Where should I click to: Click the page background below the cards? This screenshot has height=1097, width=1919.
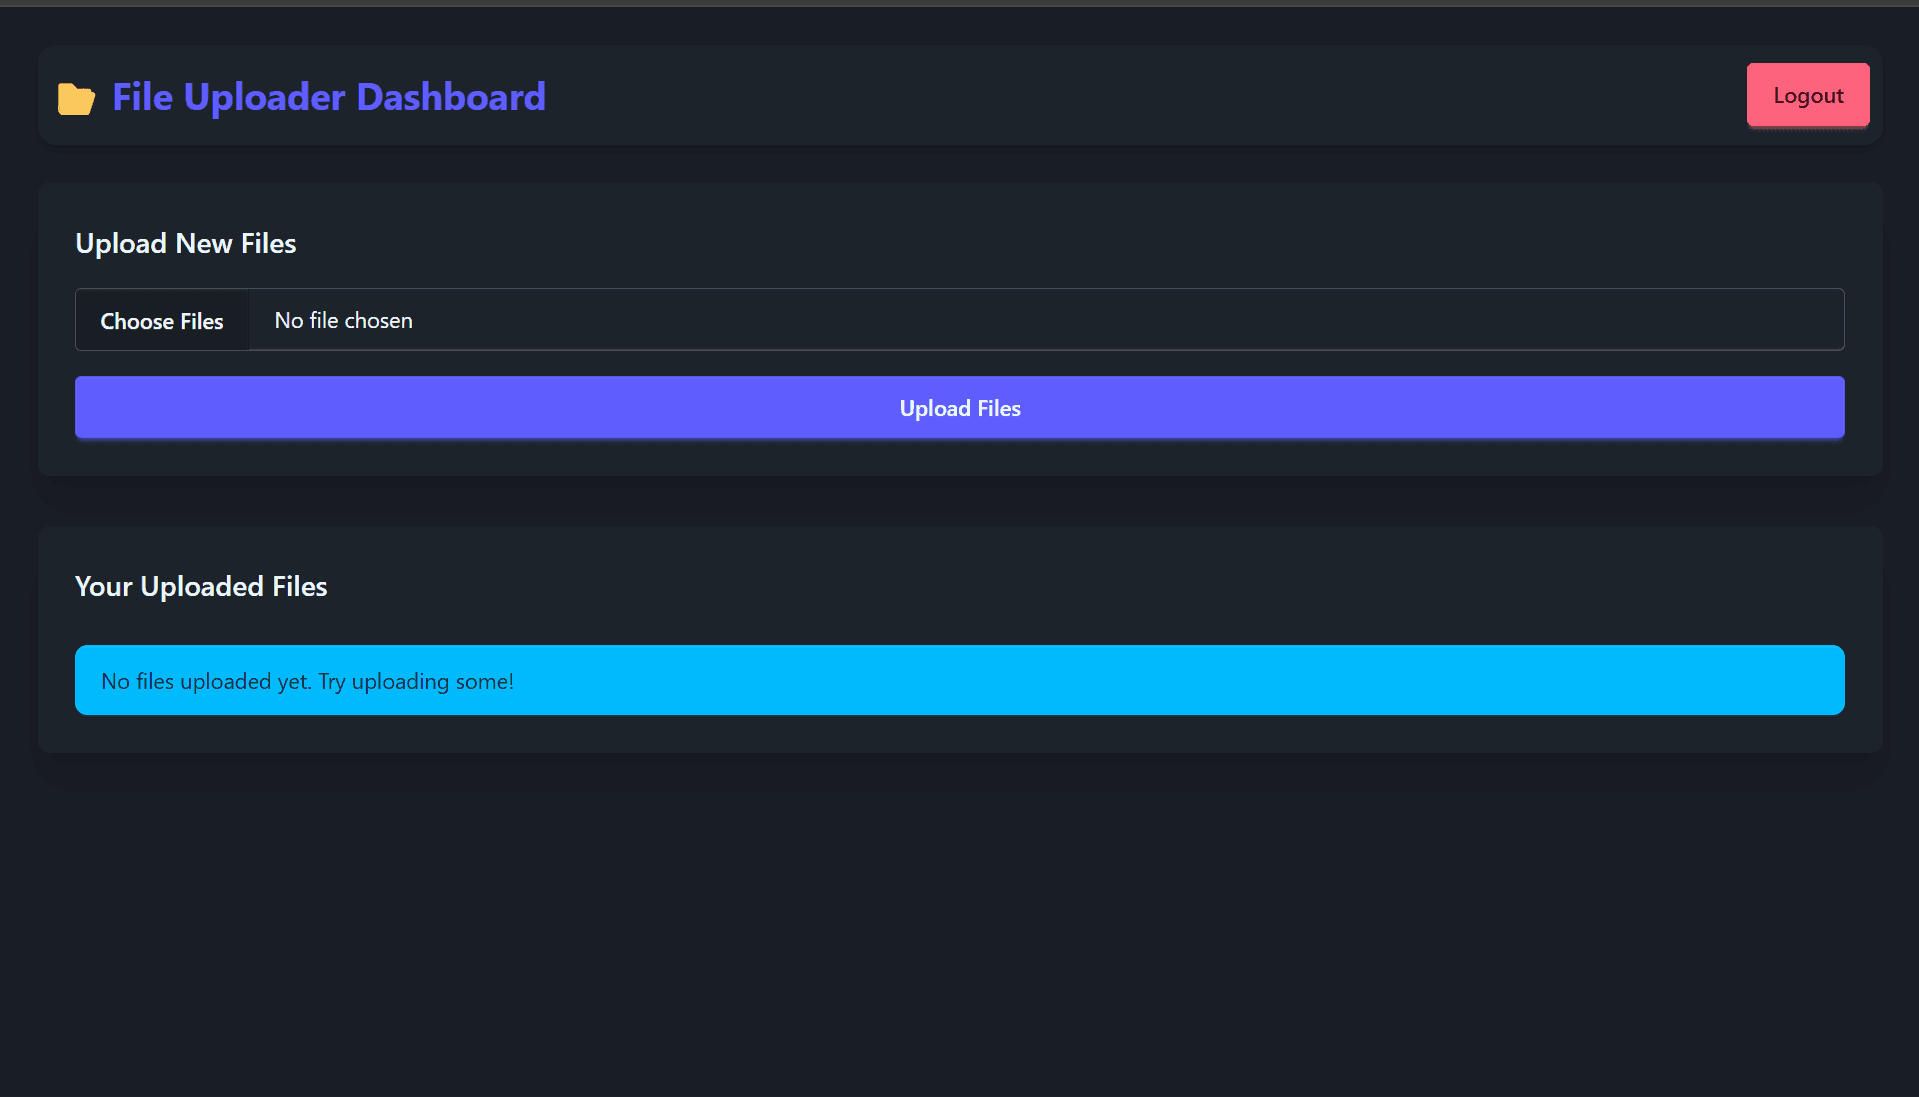(960, 930)
